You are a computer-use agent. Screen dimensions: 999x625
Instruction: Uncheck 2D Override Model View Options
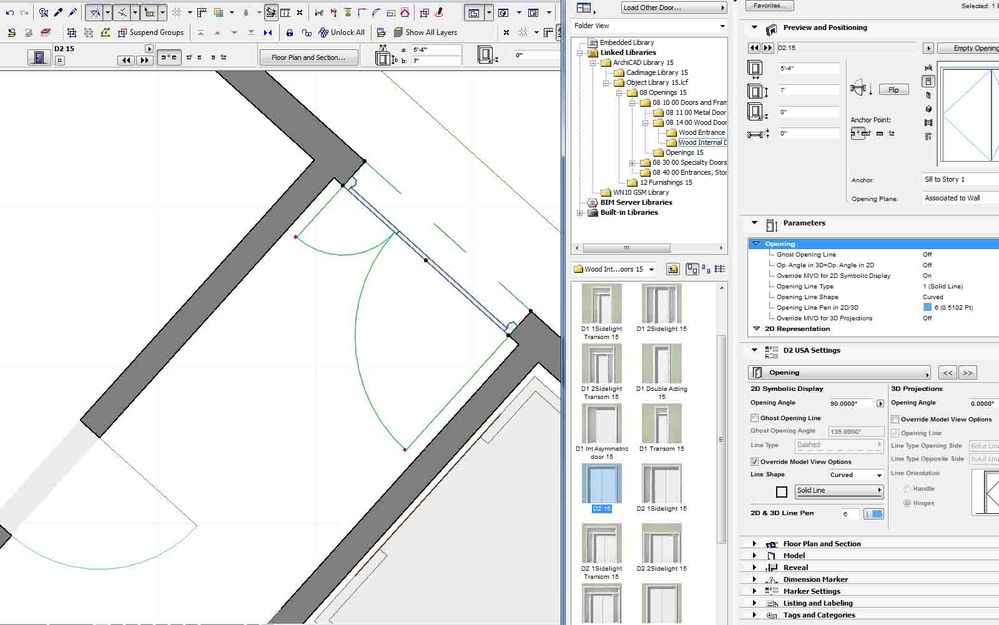click(754, 461)
